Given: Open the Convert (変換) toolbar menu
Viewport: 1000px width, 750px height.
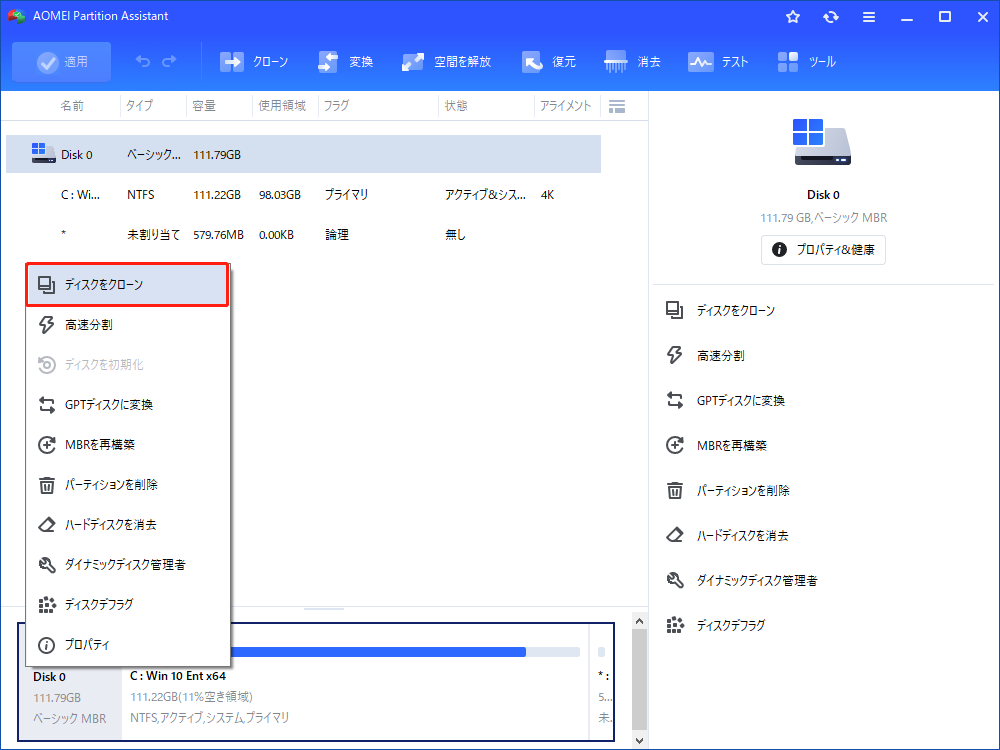Looking at the screenshot, I should point(345,62).
